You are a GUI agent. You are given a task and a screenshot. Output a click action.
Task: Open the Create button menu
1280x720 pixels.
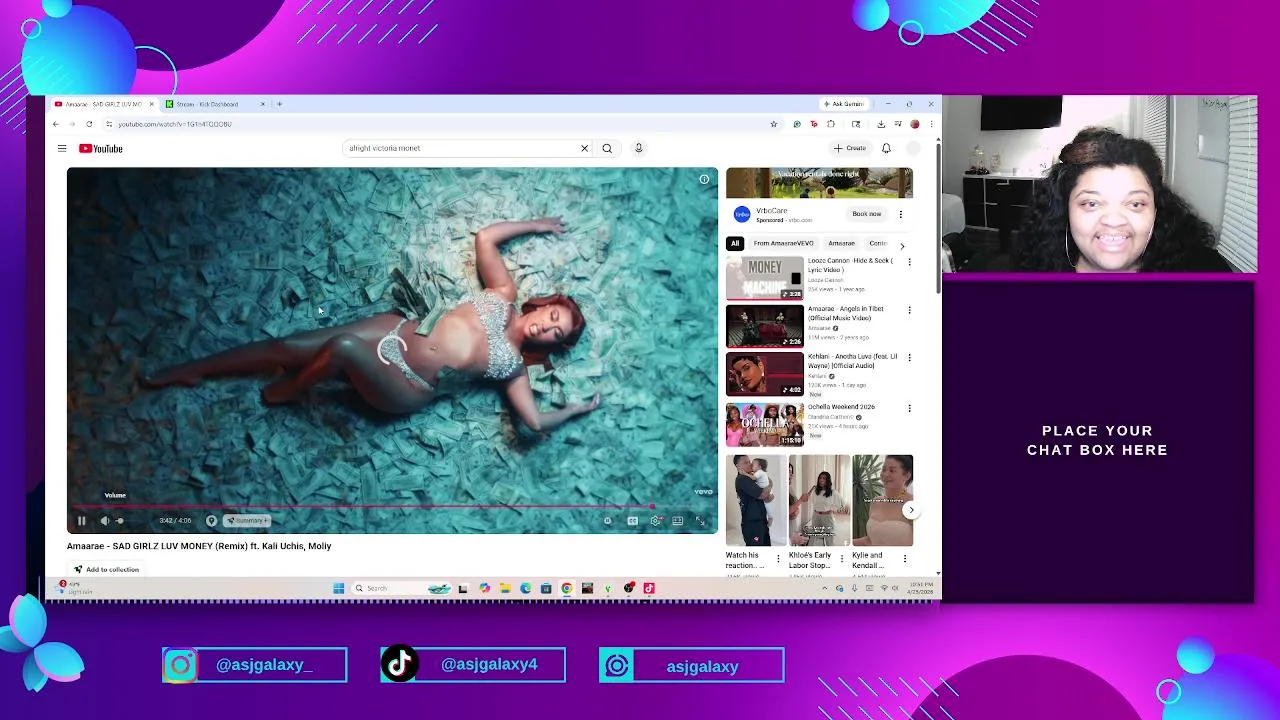[850, 148]
